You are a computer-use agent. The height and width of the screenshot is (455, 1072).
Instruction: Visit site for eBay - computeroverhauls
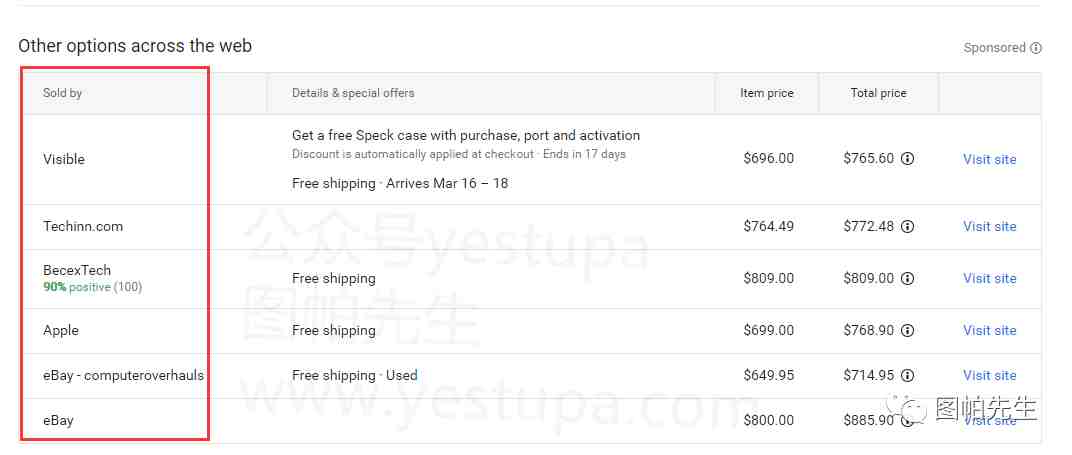989,375
